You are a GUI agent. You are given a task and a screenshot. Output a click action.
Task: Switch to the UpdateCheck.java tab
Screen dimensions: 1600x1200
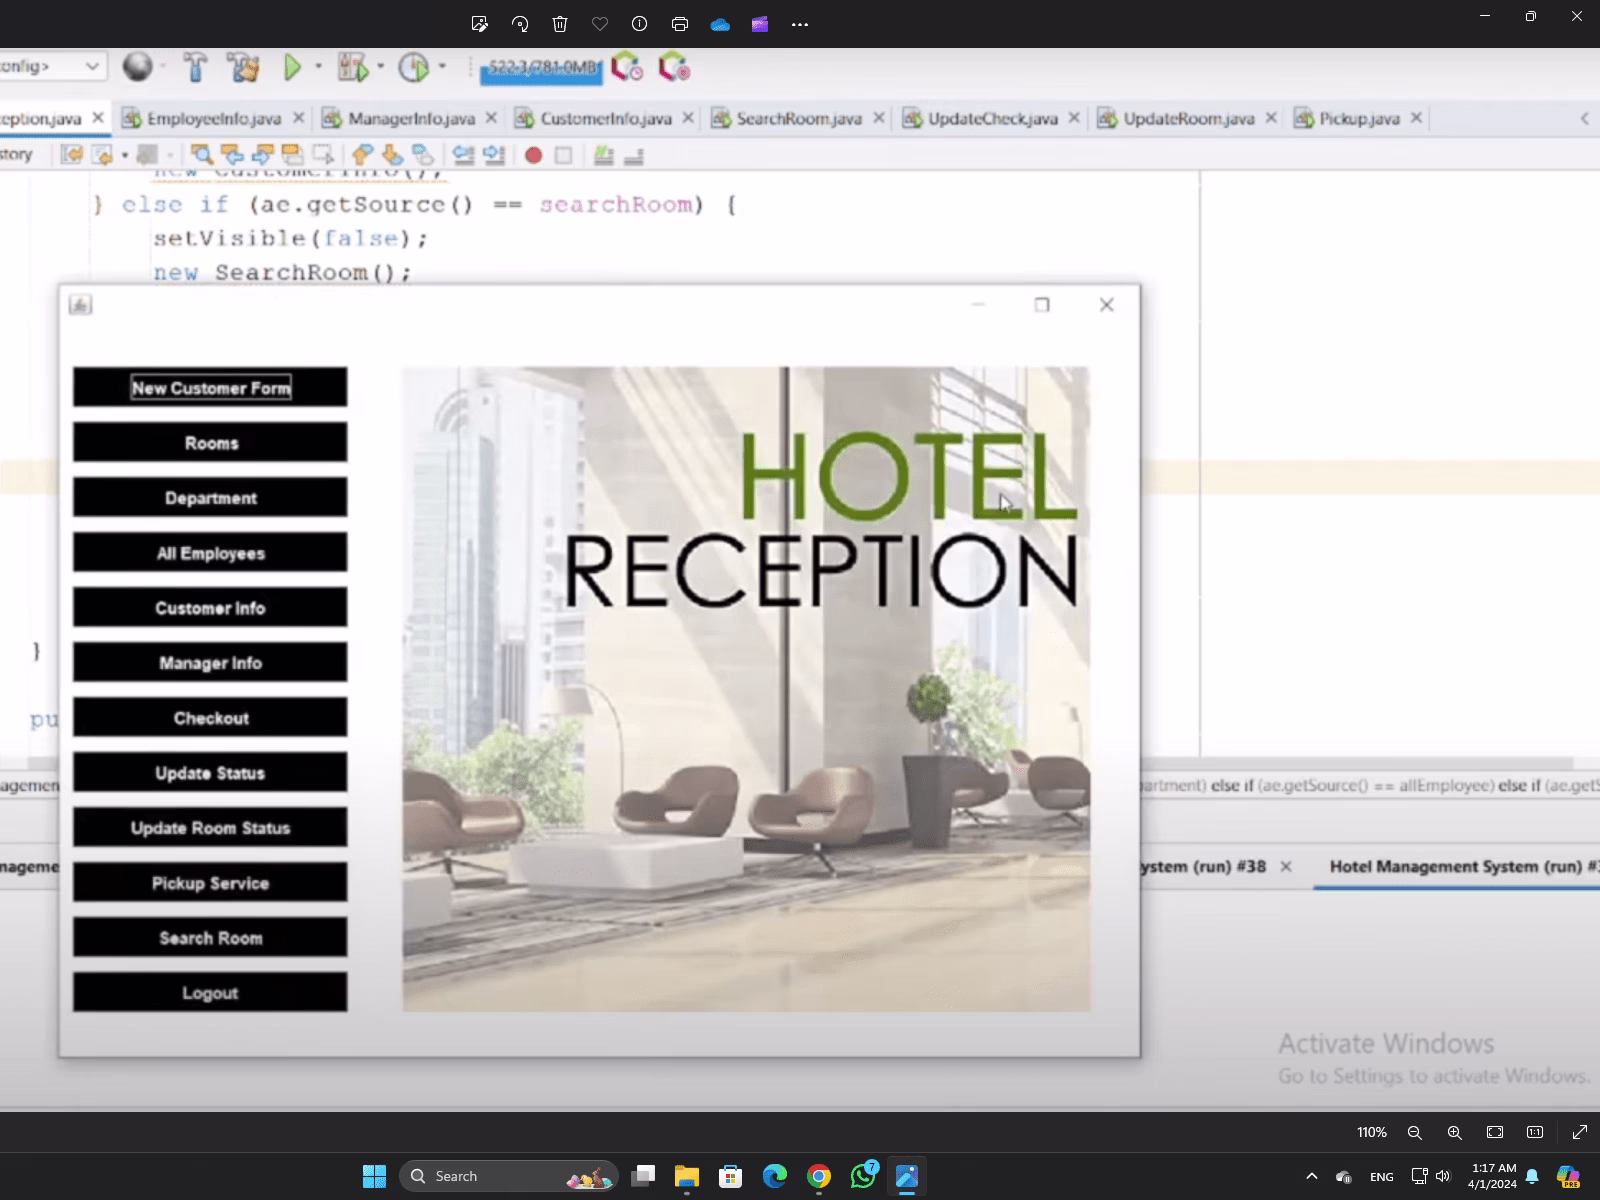pyautogui.click(x=993, y=118)
